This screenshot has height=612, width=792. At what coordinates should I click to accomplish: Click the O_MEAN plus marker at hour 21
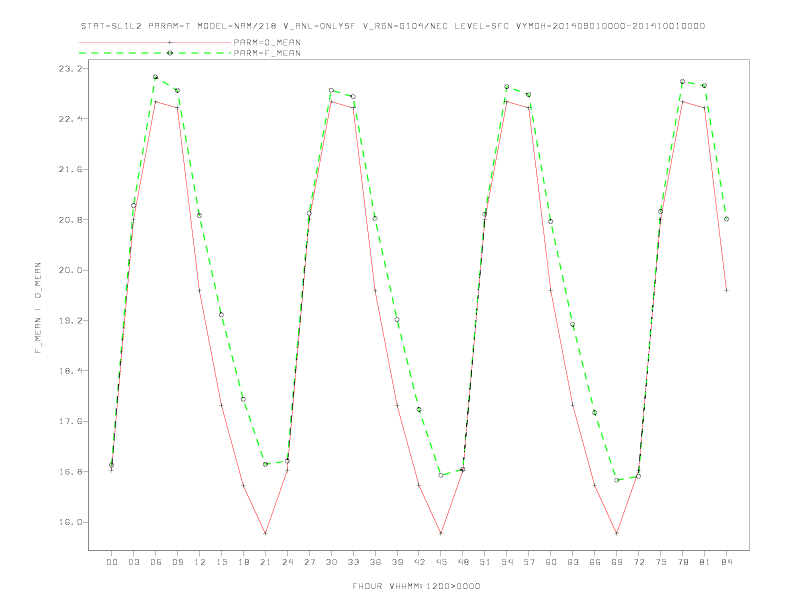tap(265, 533)
